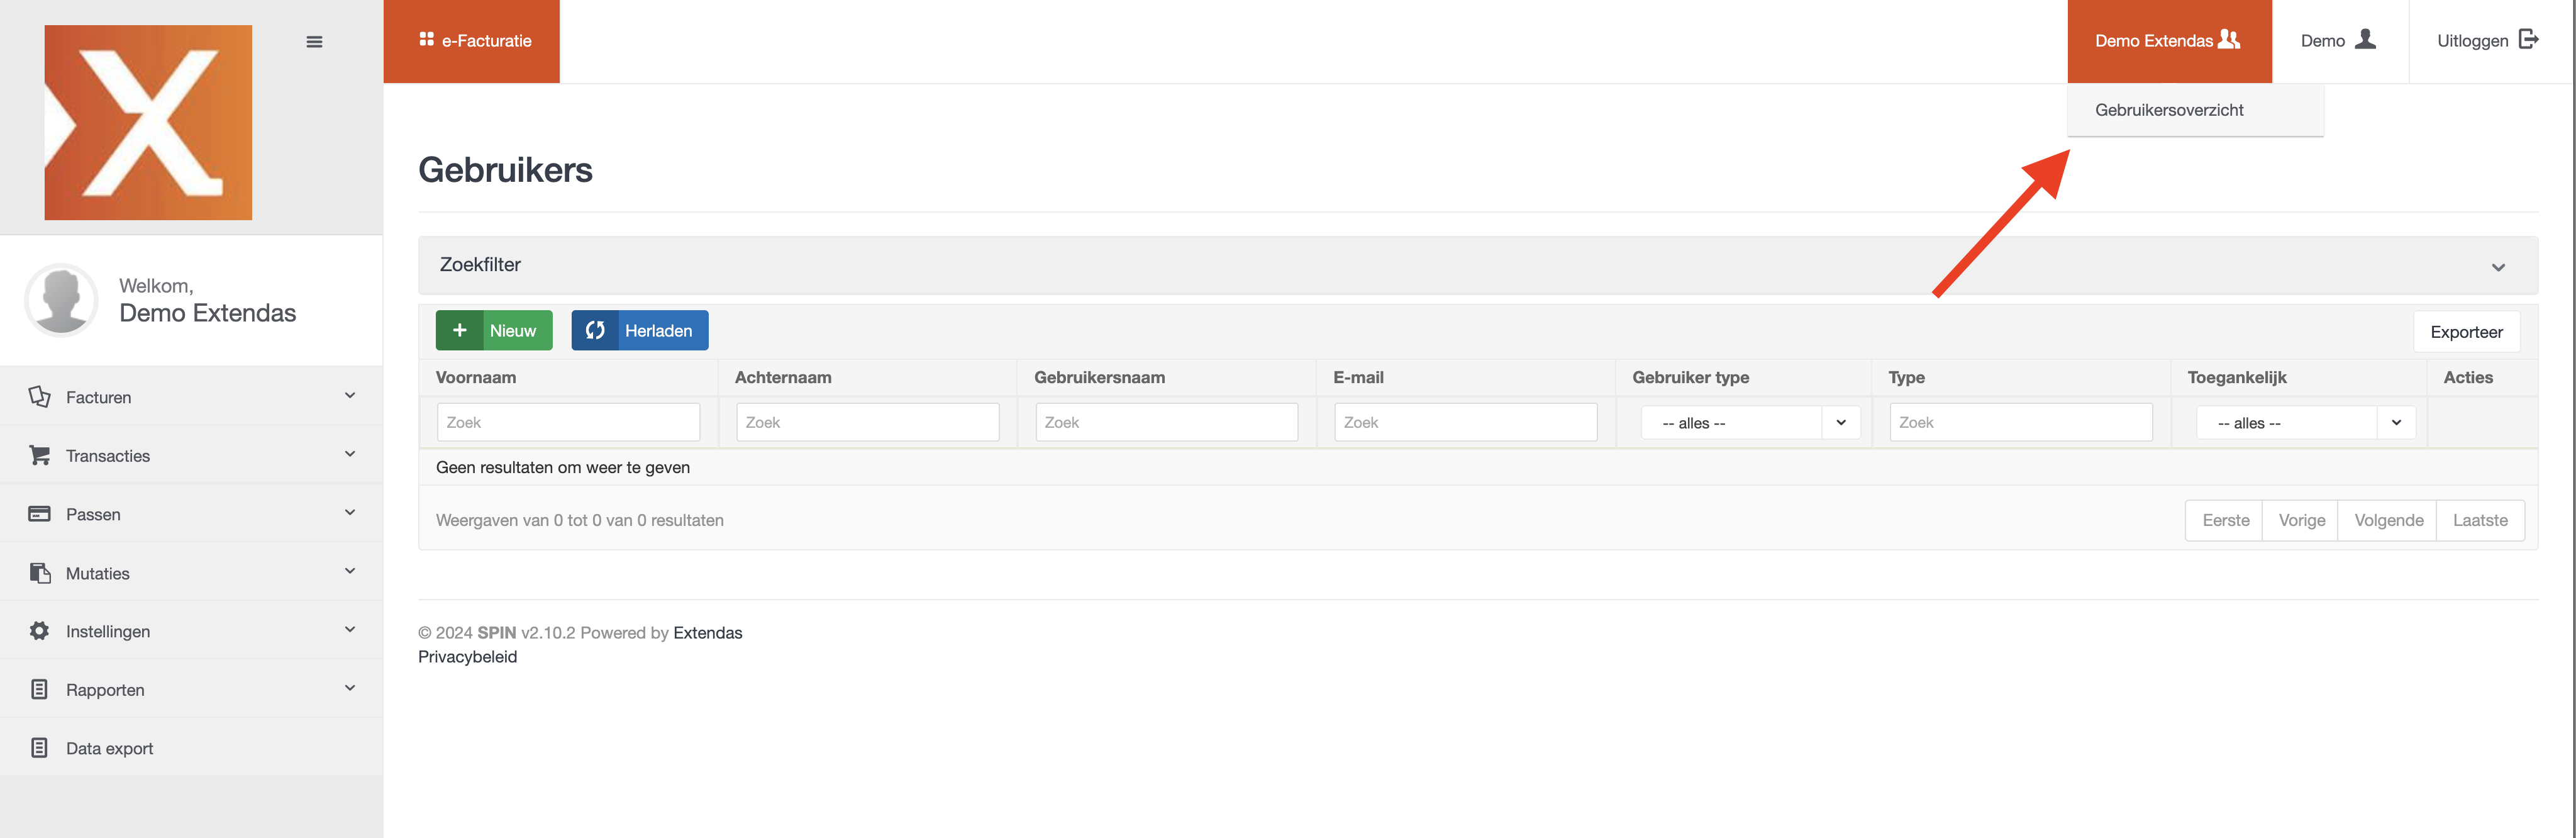This screenshot has height=838, width=2576.
Task: Expand the Zoekfilter panel
Action: point(2497,266)
